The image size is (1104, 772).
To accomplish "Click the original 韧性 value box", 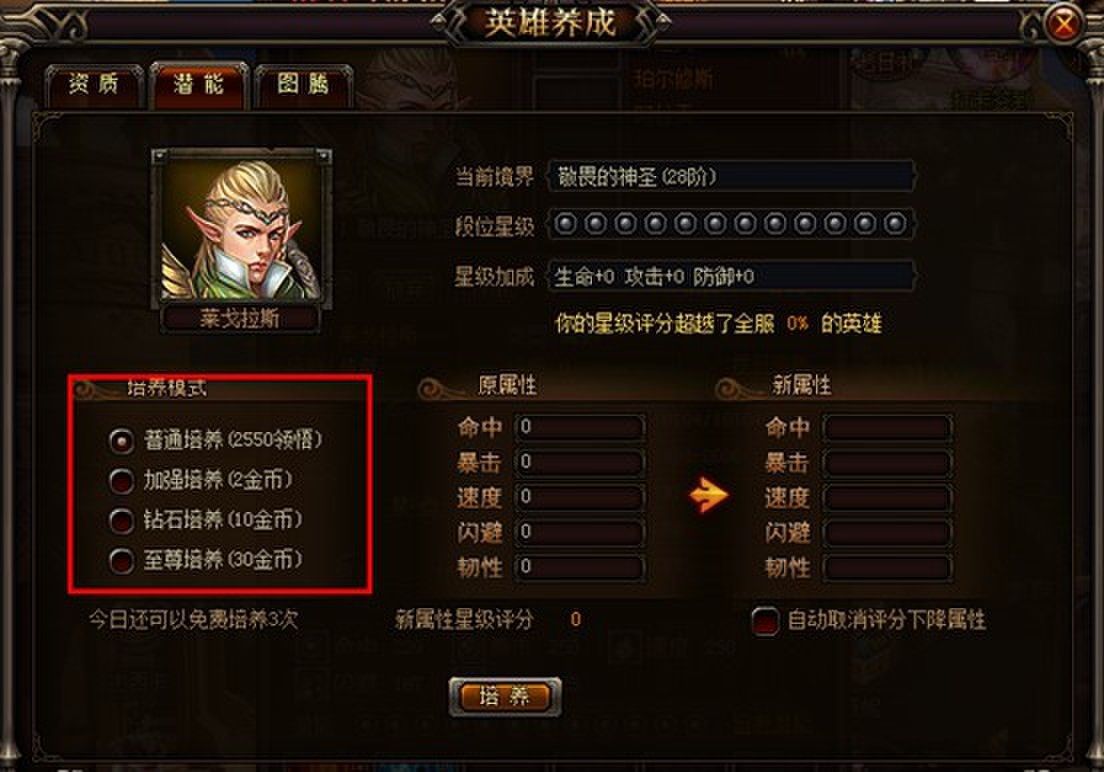I will (x=579, y=568).
